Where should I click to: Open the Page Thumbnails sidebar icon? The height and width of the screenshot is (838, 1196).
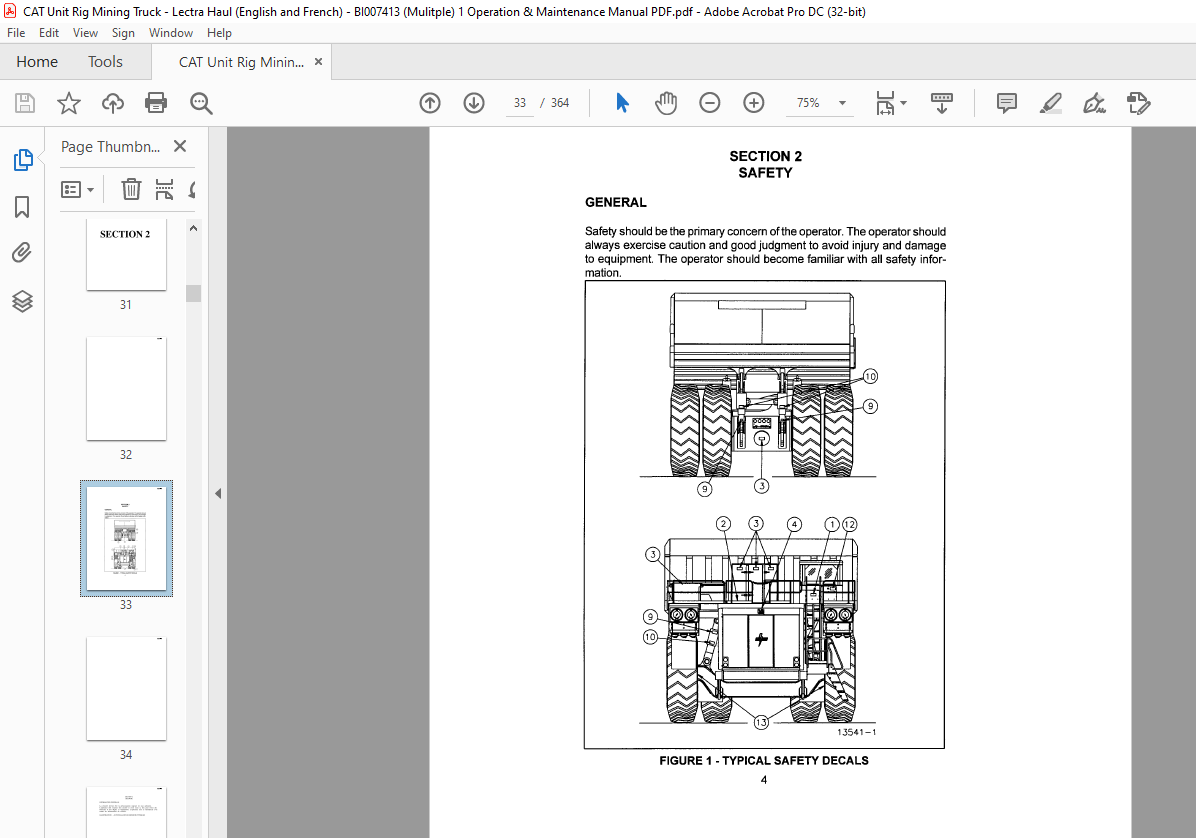tap(23, 160)
